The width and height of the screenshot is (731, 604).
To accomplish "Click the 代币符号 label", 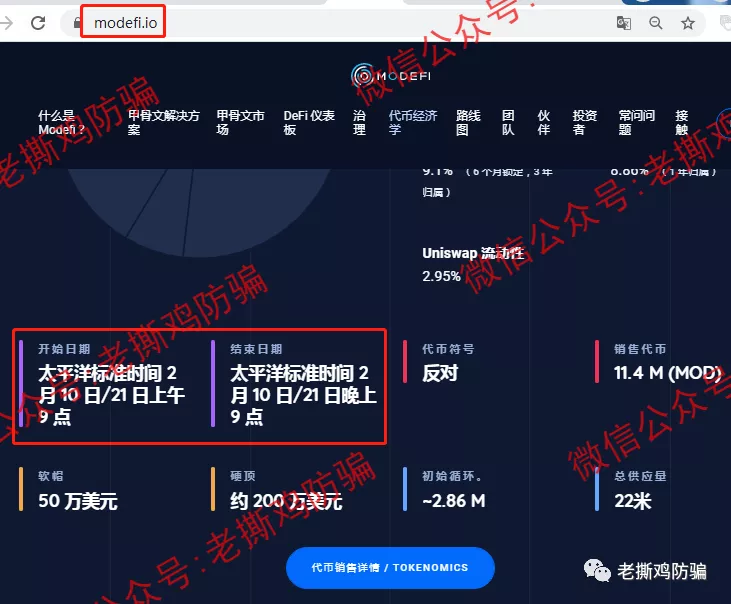I will [448, 349].
